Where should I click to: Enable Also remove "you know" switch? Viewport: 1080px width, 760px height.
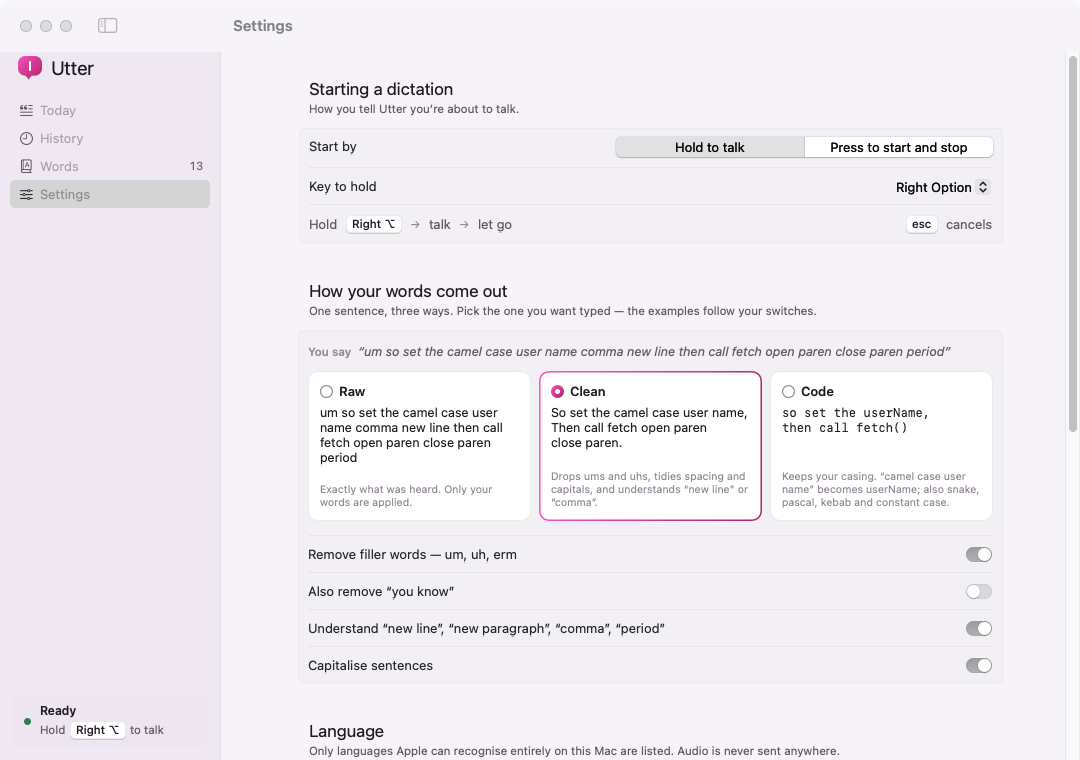point(978,591)
